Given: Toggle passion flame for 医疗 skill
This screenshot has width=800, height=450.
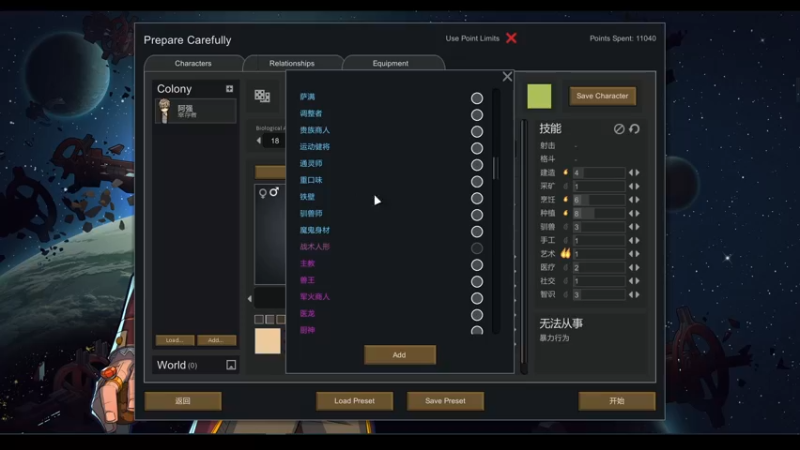Looking at the screenshot, I should pos(565,267).
